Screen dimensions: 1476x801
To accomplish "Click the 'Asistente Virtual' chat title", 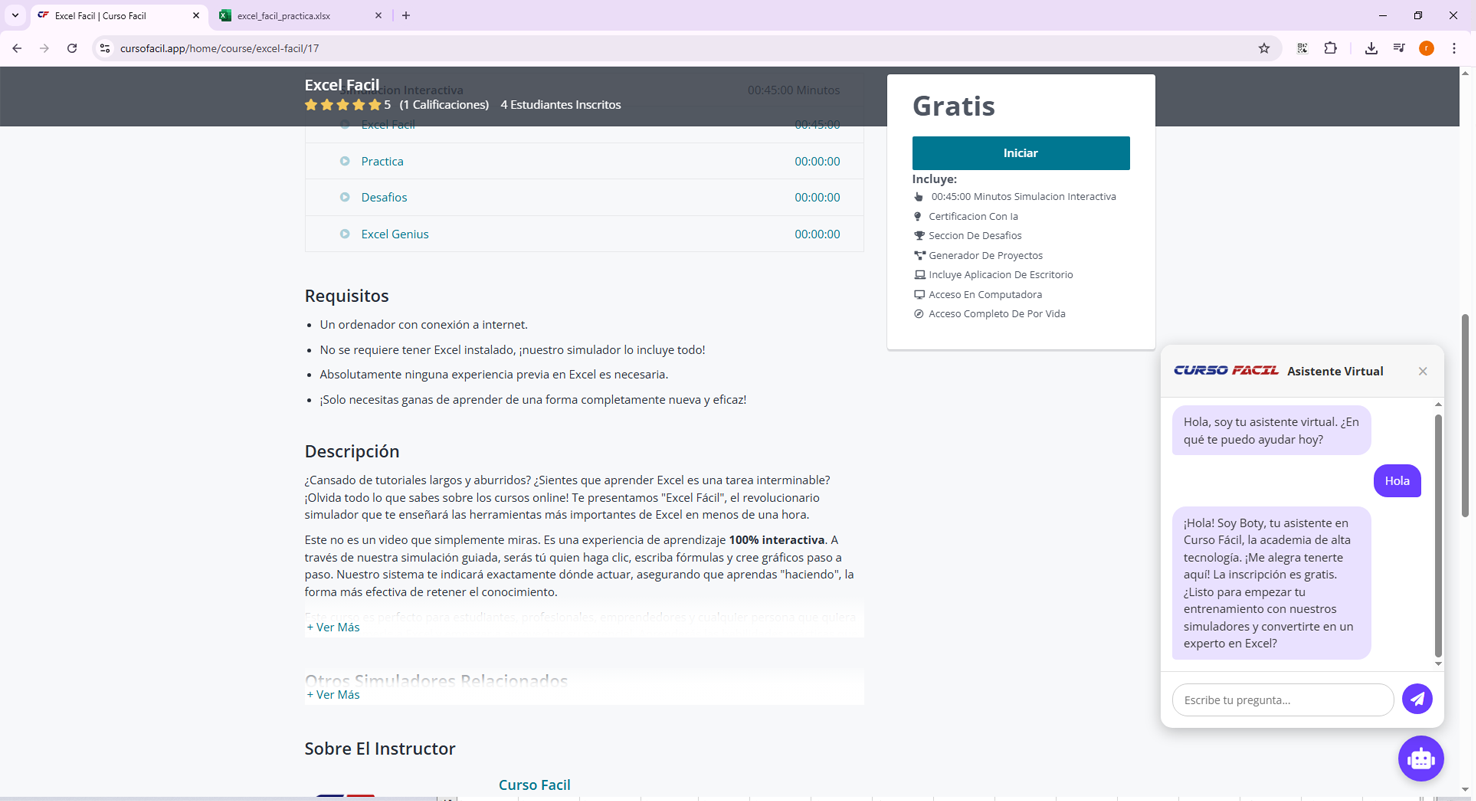I will [1335, 371].
